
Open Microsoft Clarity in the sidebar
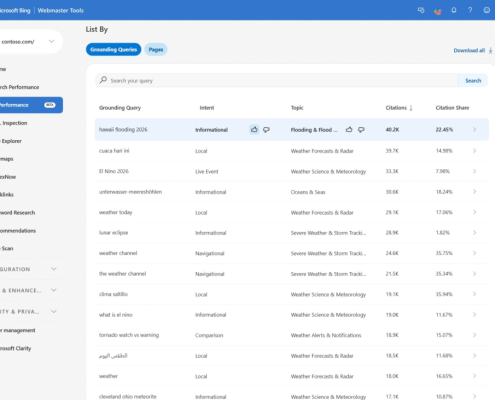[x=16, y=348]
